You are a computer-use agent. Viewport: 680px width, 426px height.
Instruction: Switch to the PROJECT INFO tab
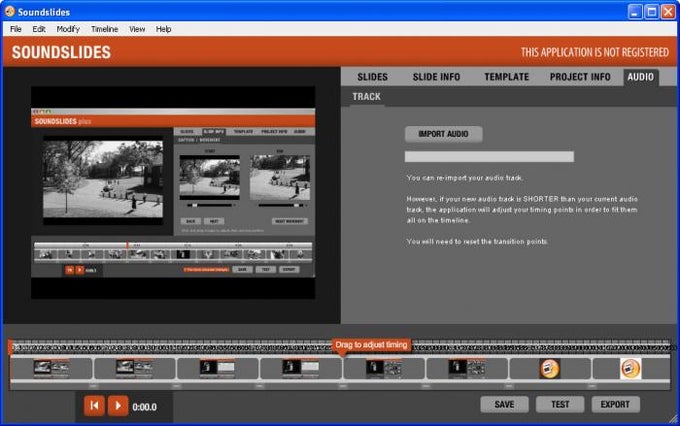pos(580,77)
